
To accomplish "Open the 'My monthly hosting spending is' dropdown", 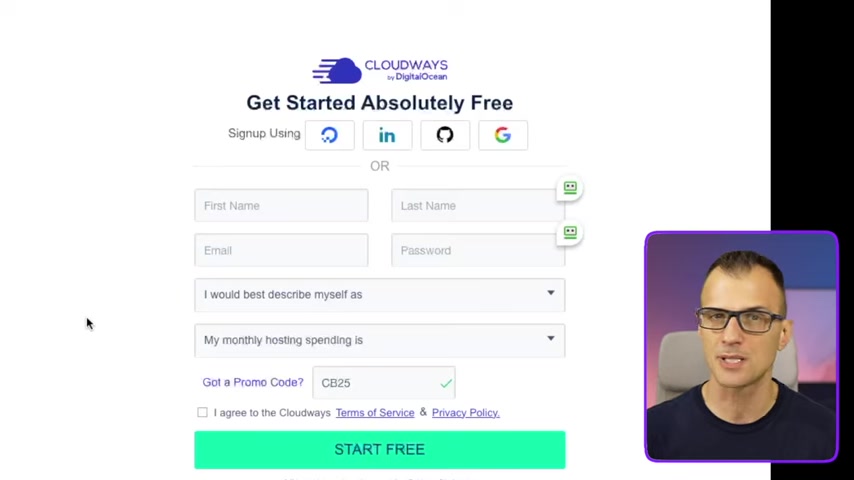I will coord(380,341).
